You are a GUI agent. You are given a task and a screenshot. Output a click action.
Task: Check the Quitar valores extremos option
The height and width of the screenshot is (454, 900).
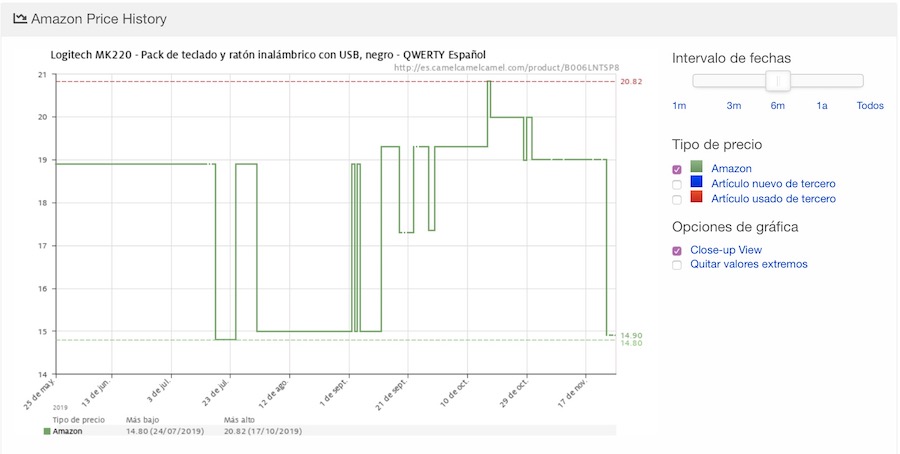tap(677, 265)
